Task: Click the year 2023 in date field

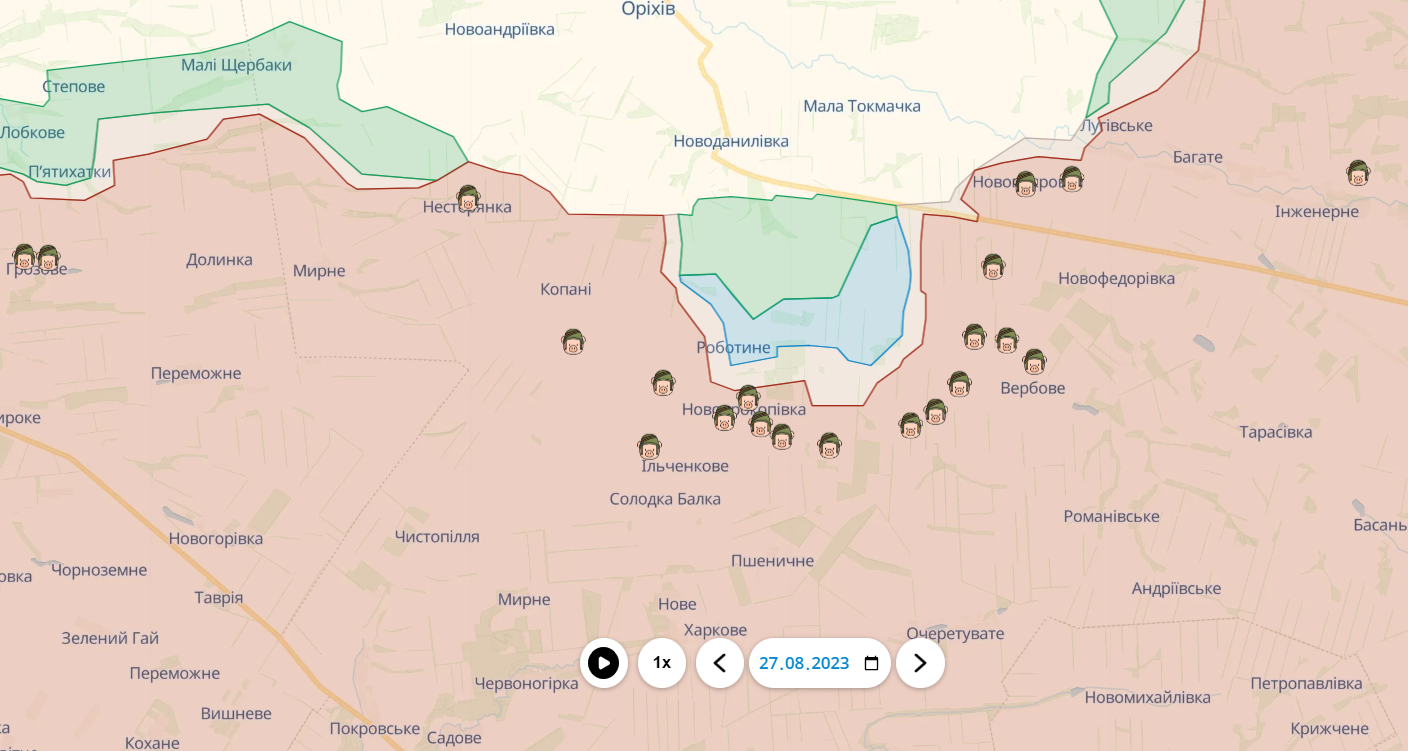Action: pyautogui.click(x=830, y=664)
